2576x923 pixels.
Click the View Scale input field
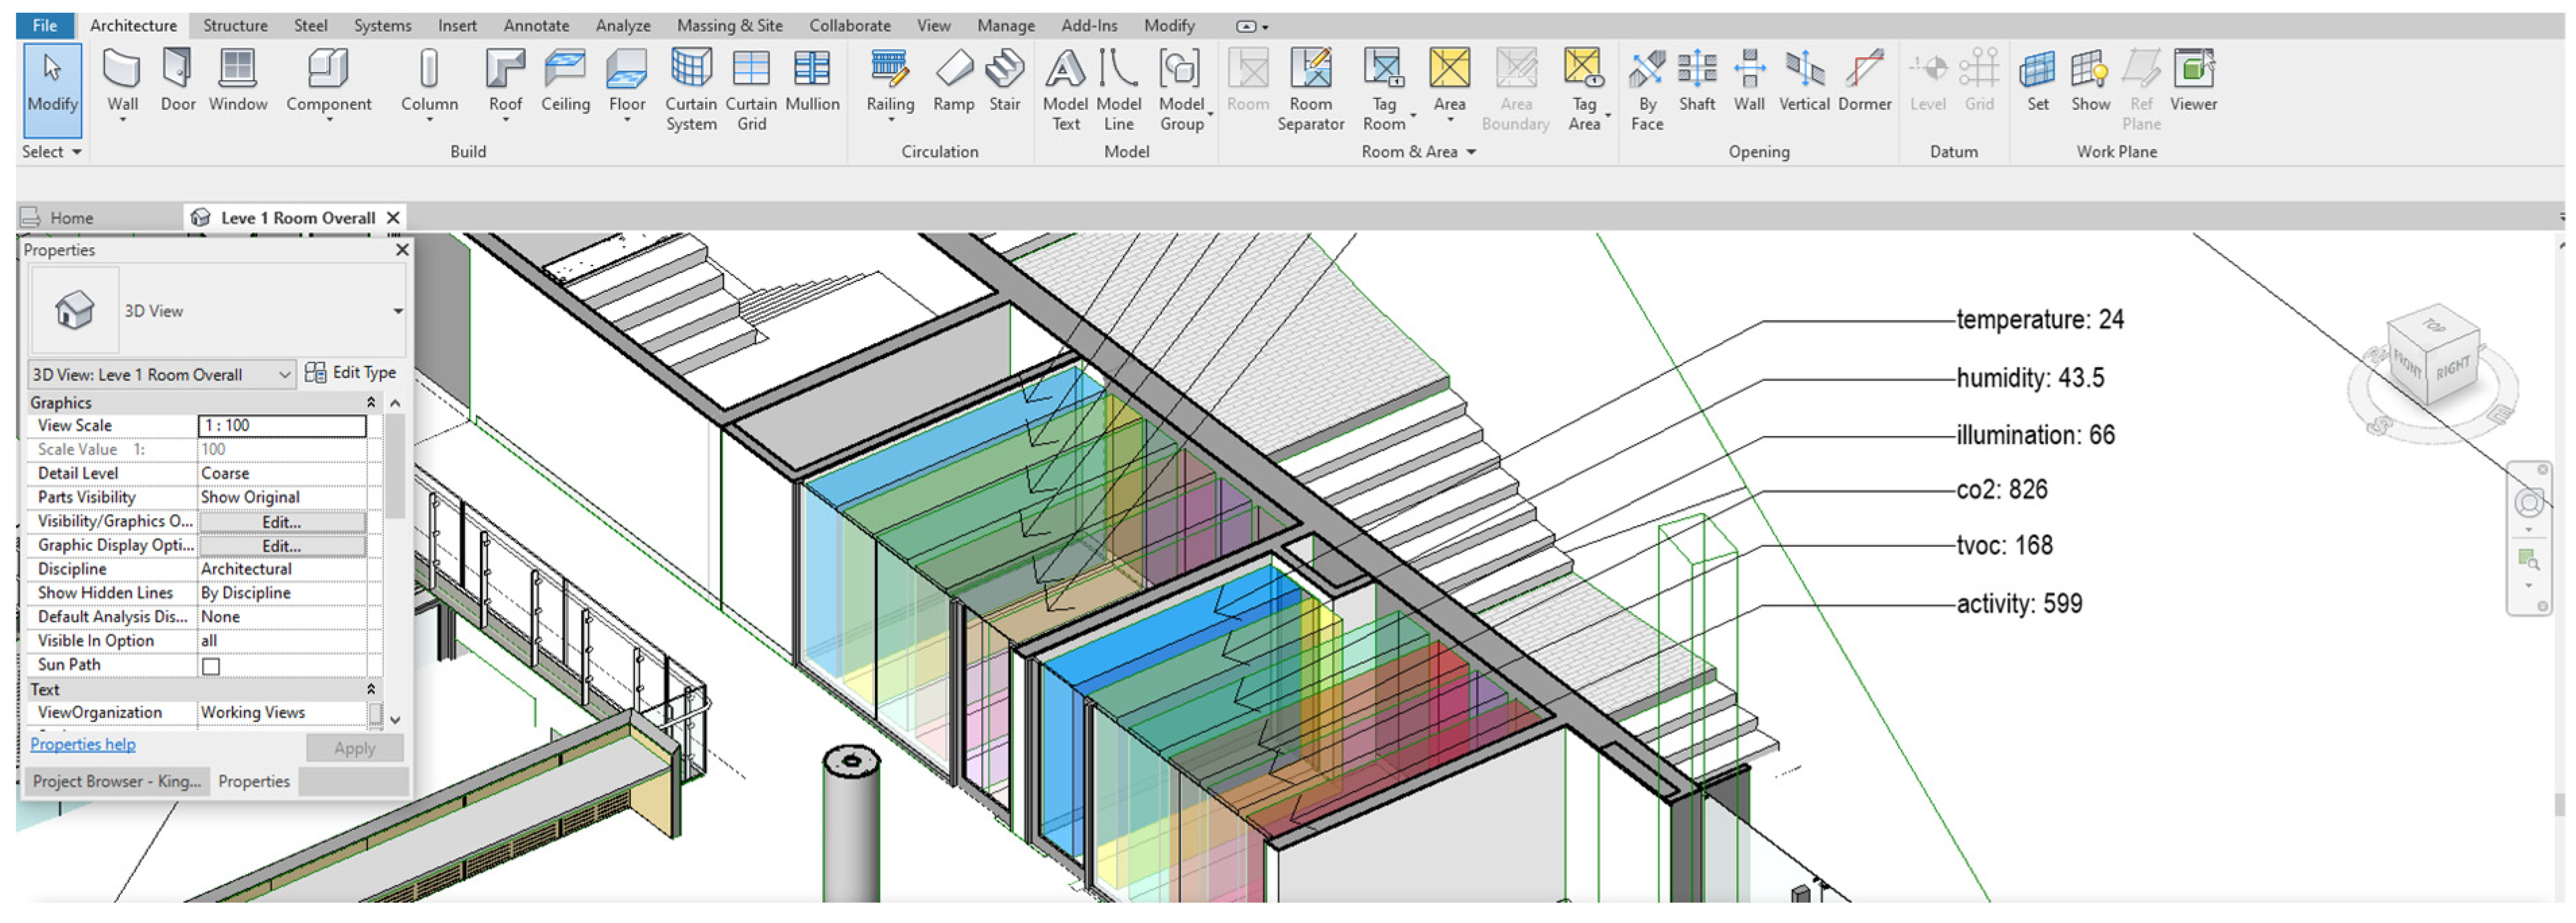[282, 426]
